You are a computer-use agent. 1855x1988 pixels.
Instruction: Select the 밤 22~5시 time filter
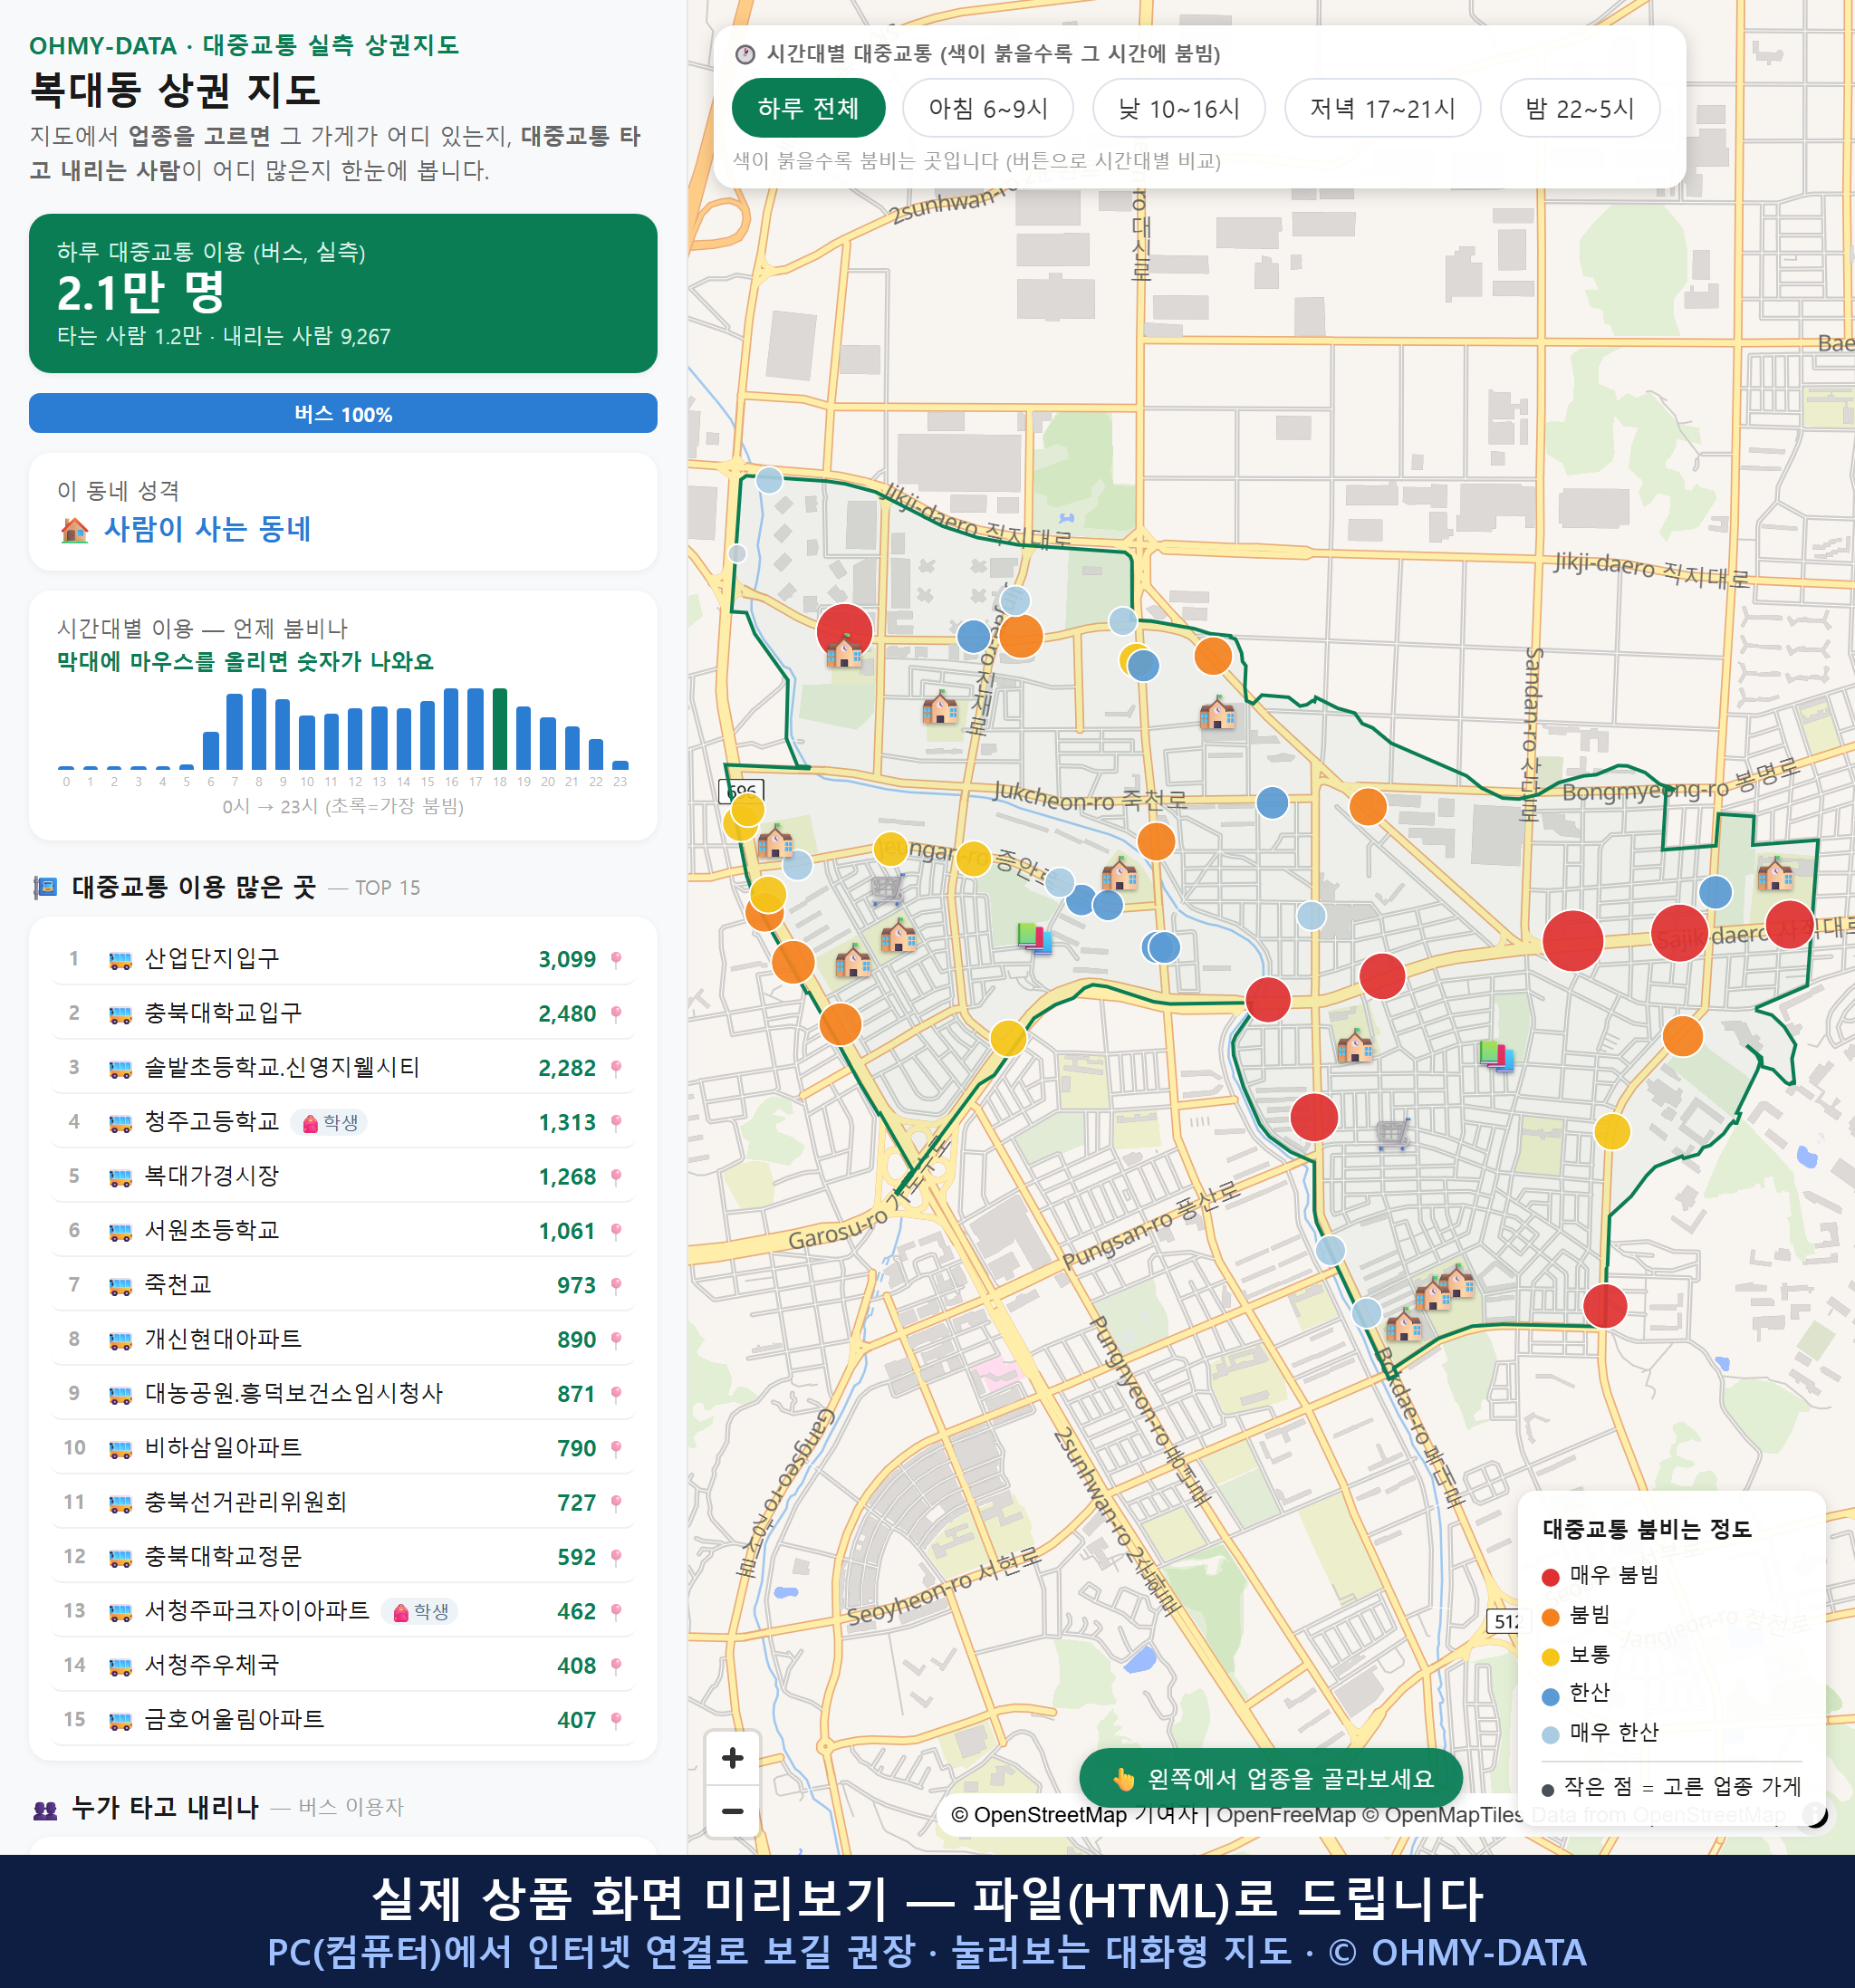click(x=1579, y=108)
